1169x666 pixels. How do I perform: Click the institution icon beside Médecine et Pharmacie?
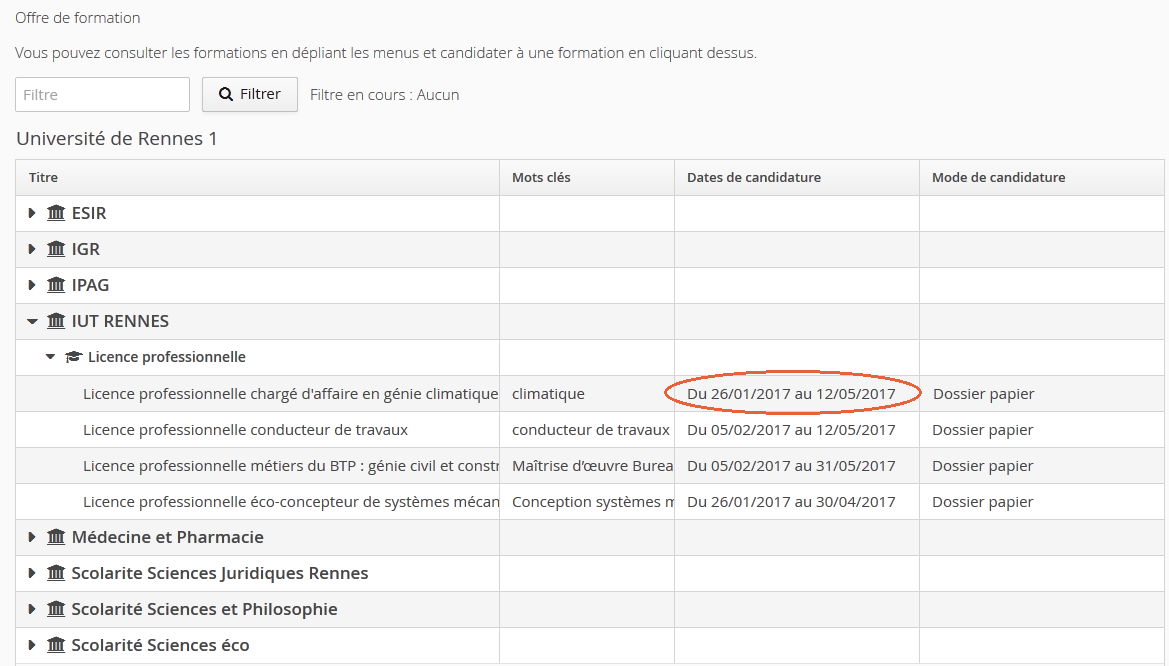coord(56,537)
